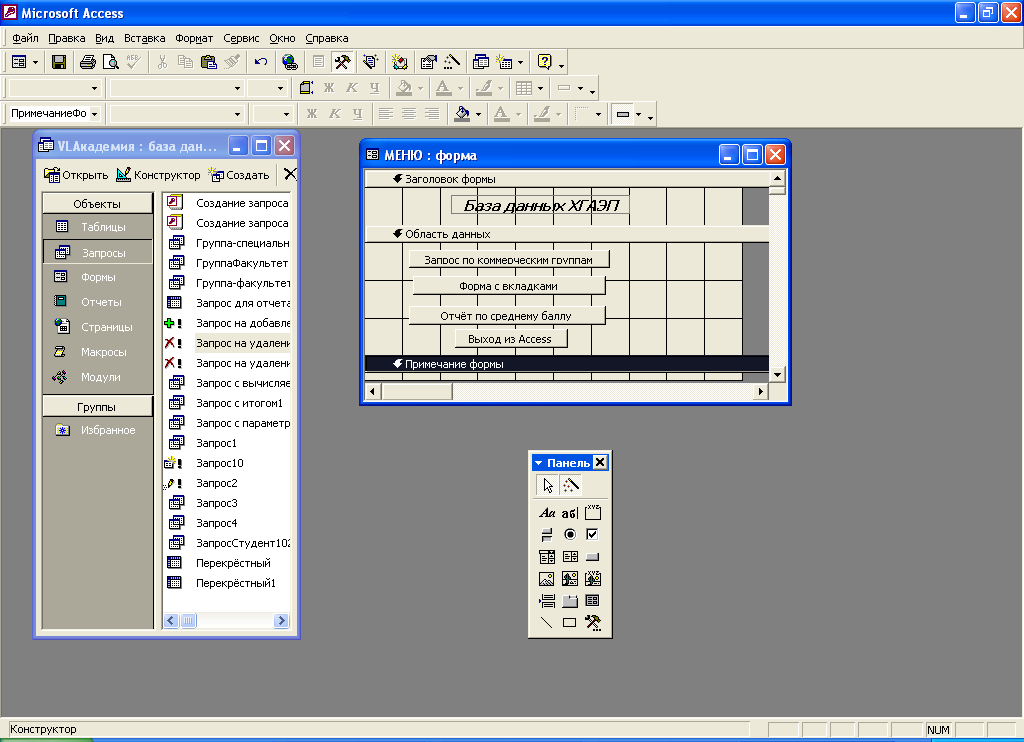Click Открыть in database window

(x=76, y=174)
